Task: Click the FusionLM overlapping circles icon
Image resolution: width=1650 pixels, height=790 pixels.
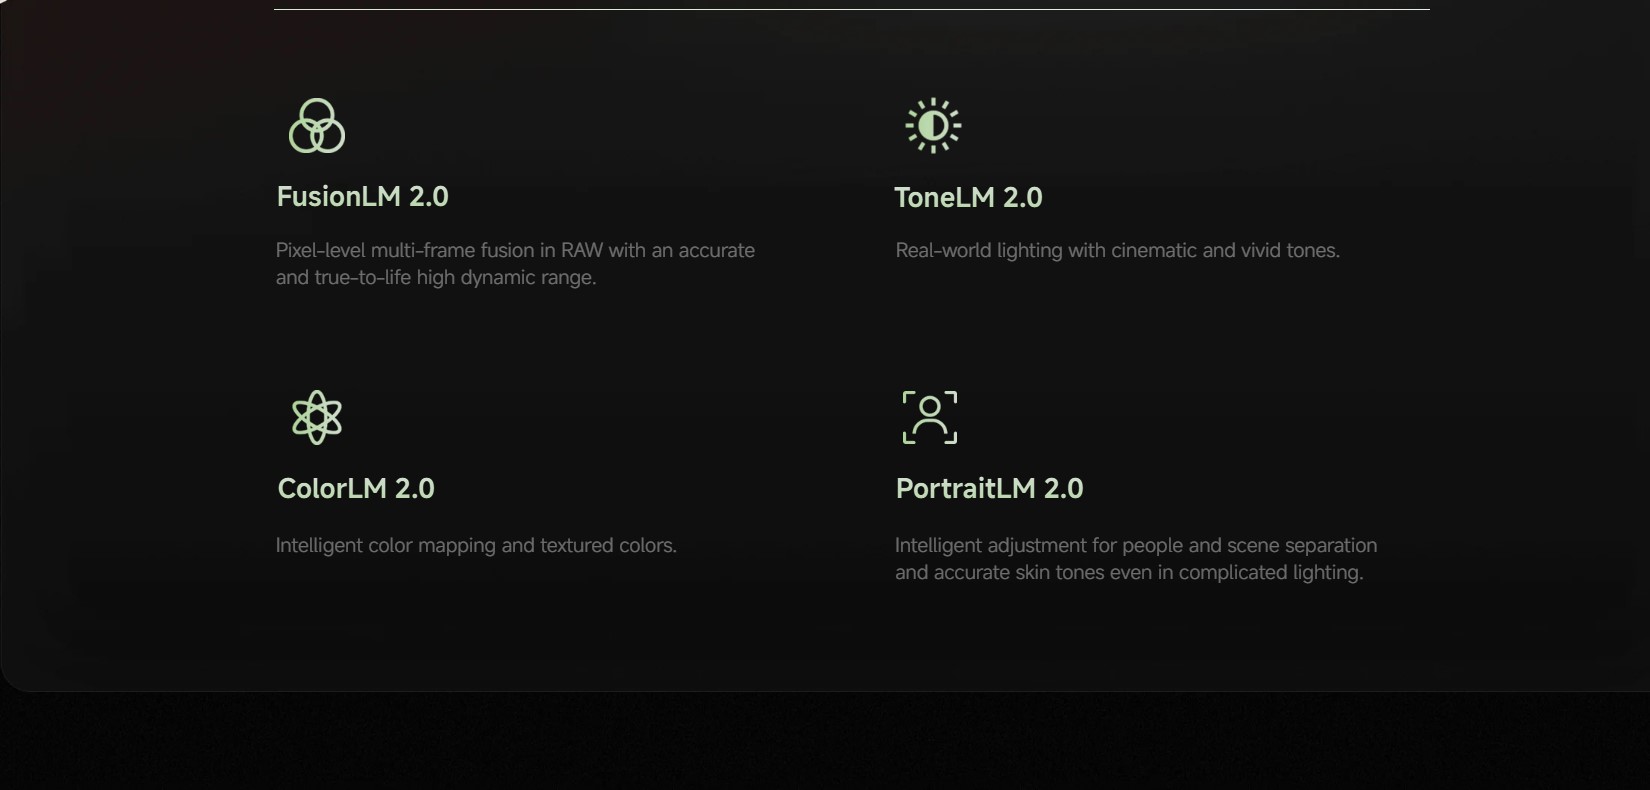Action: point(317,126)
